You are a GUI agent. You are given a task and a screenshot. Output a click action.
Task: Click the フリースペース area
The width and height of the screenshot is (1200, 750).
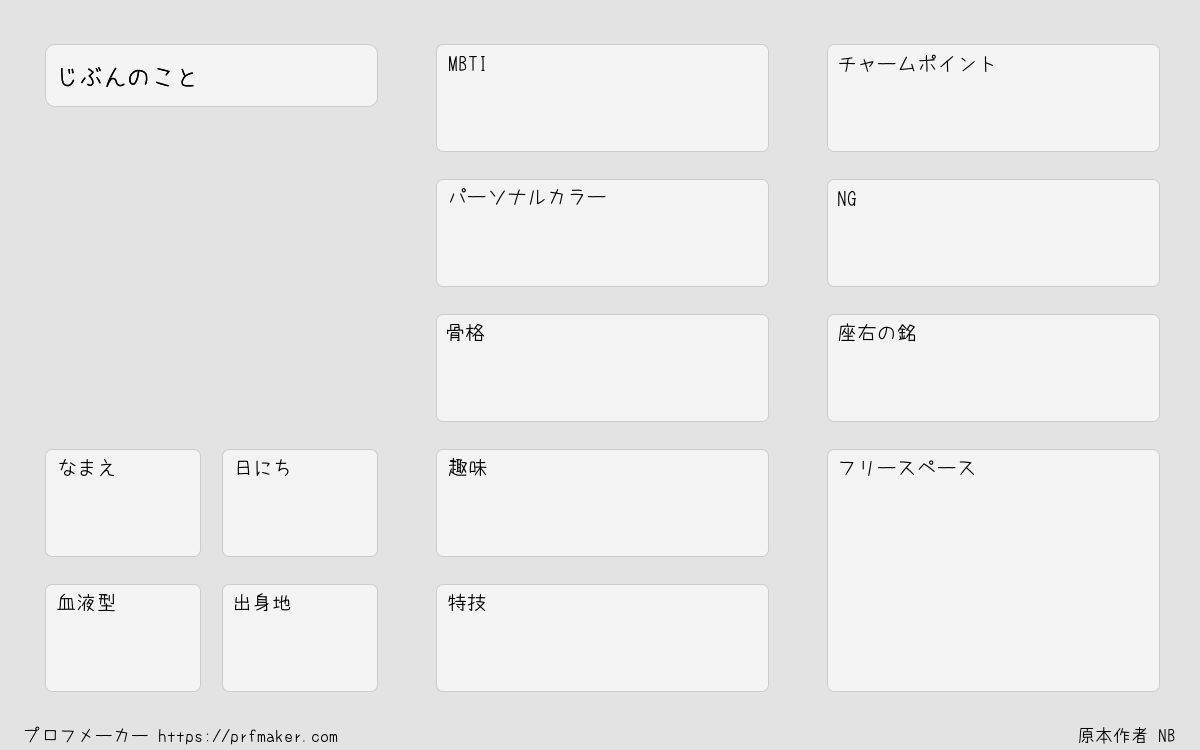993,570
